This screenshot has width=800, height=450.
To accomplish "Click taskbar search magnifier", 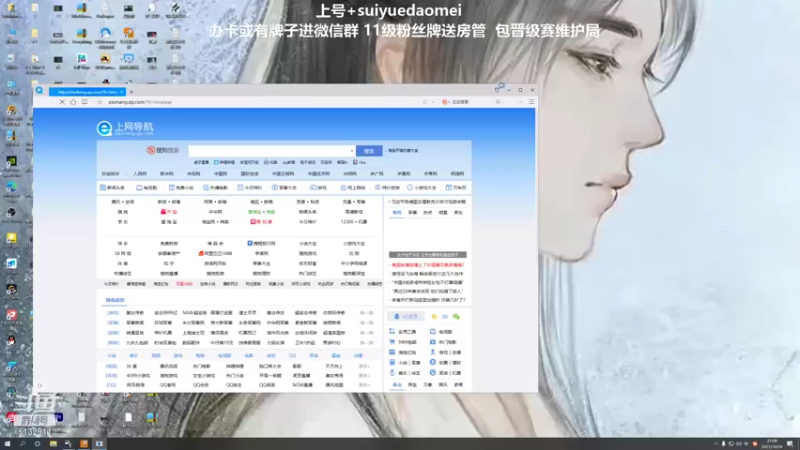I will [x=22, y=444].
